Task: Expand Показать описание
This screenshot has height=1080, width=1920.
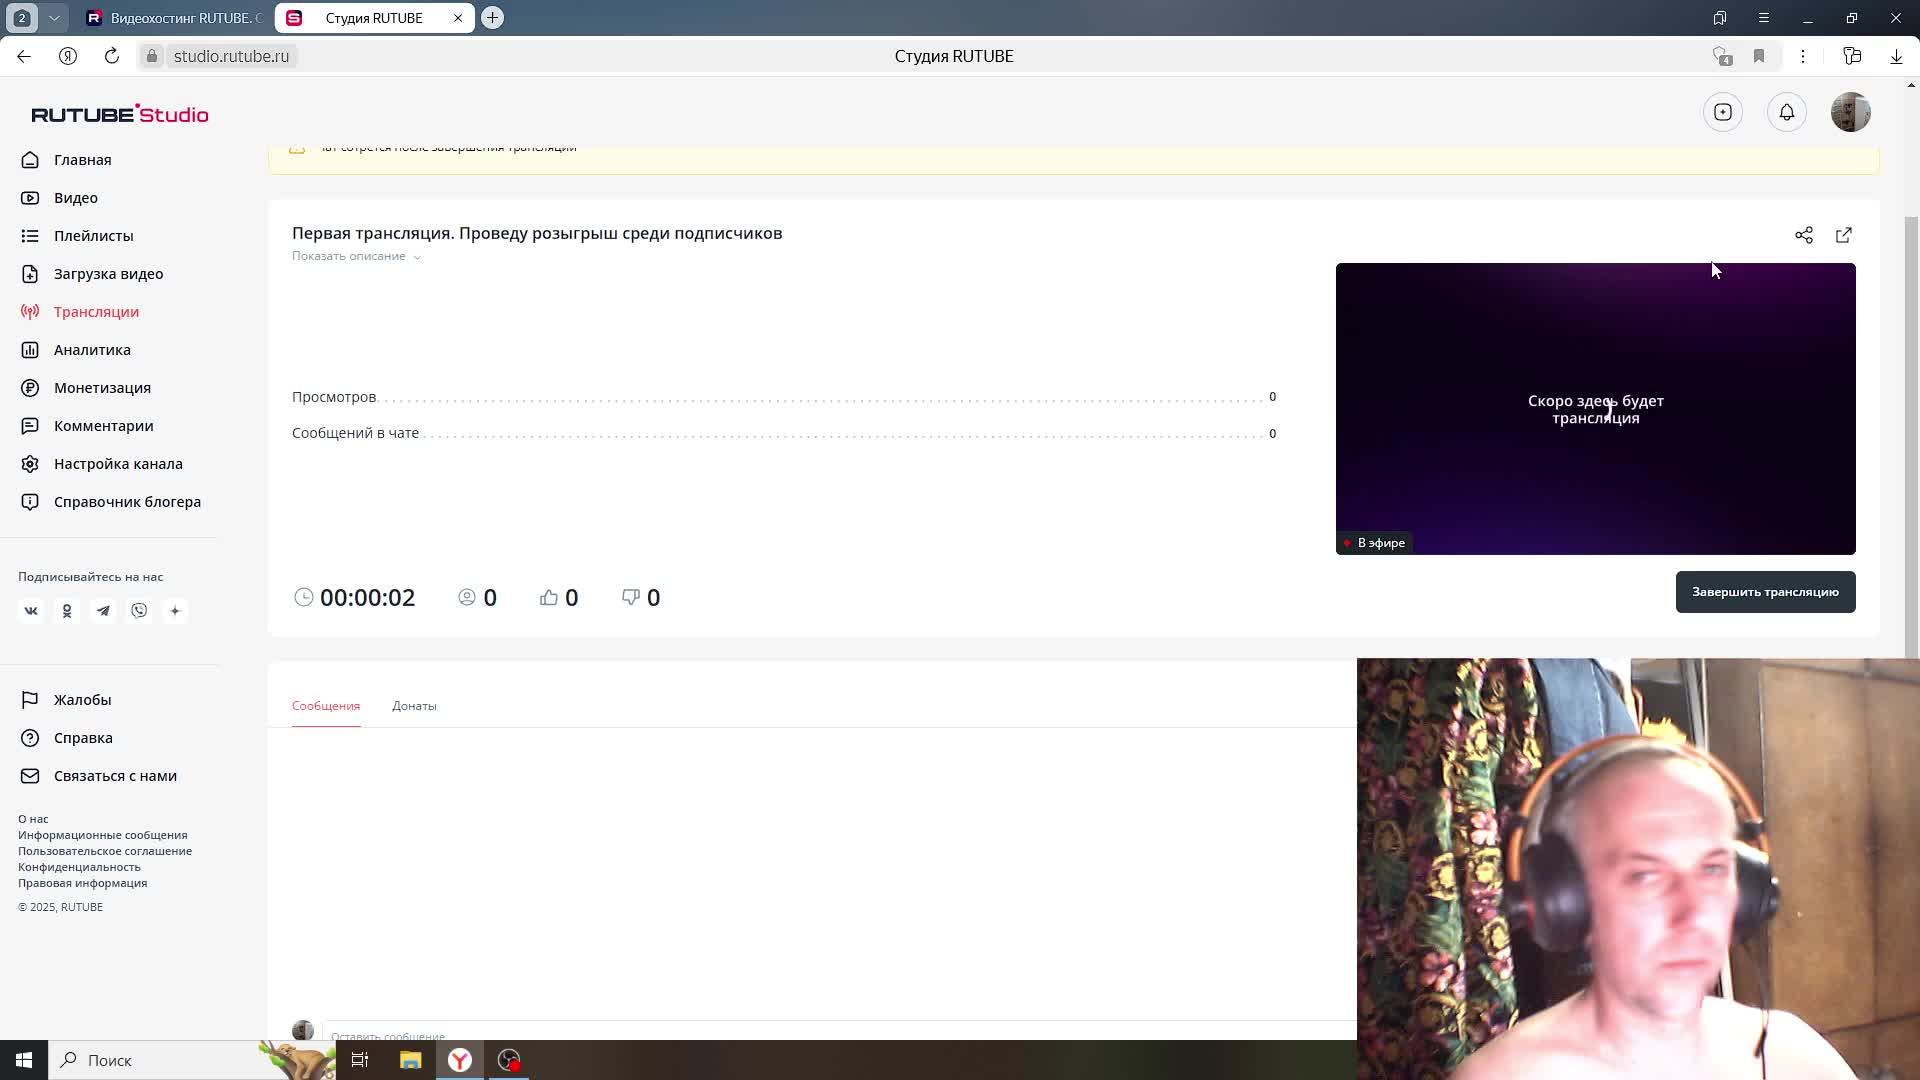Action: coord(356,256)
